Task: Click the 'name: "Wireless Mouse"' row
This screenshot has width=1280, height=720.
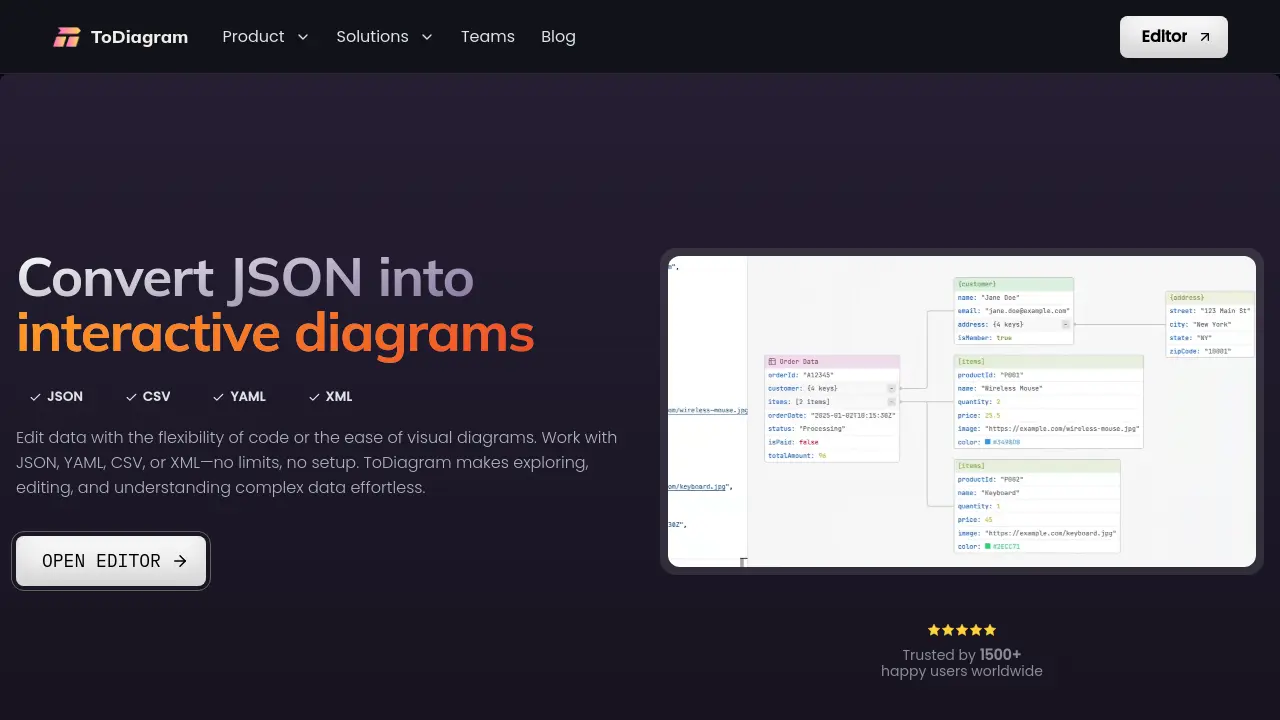Action: pos(1048,388)
